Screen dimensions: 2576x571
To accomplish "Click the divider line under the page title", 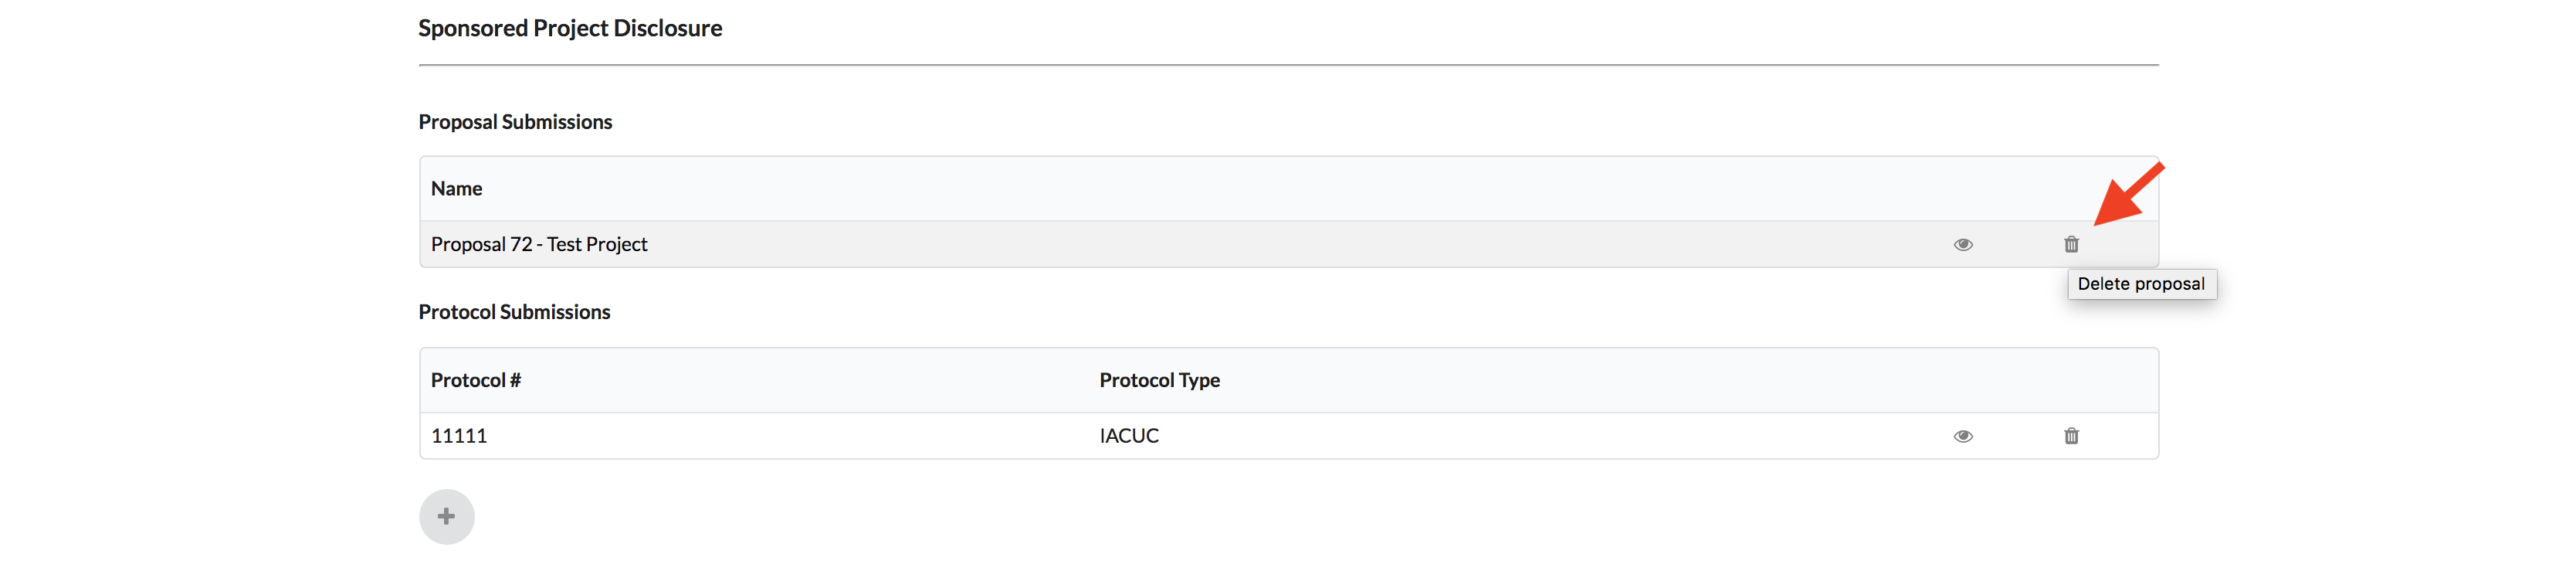I will [x=1288, y=65].
